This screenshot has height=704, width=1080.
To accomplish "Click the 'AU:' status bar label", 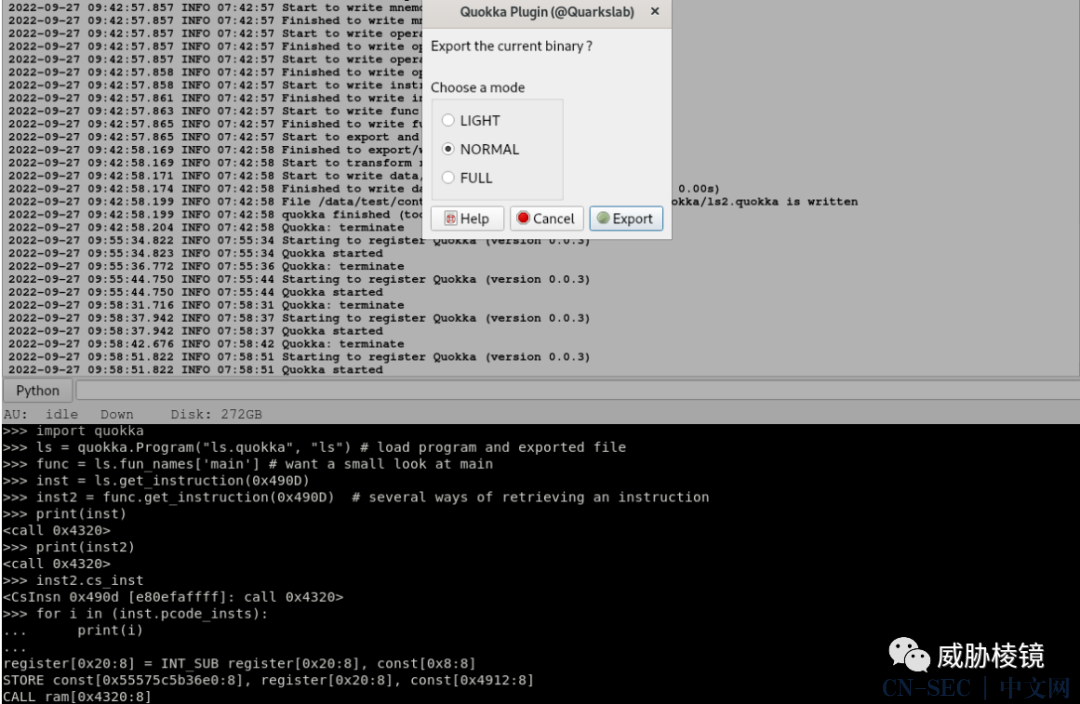I will point(15,414).
